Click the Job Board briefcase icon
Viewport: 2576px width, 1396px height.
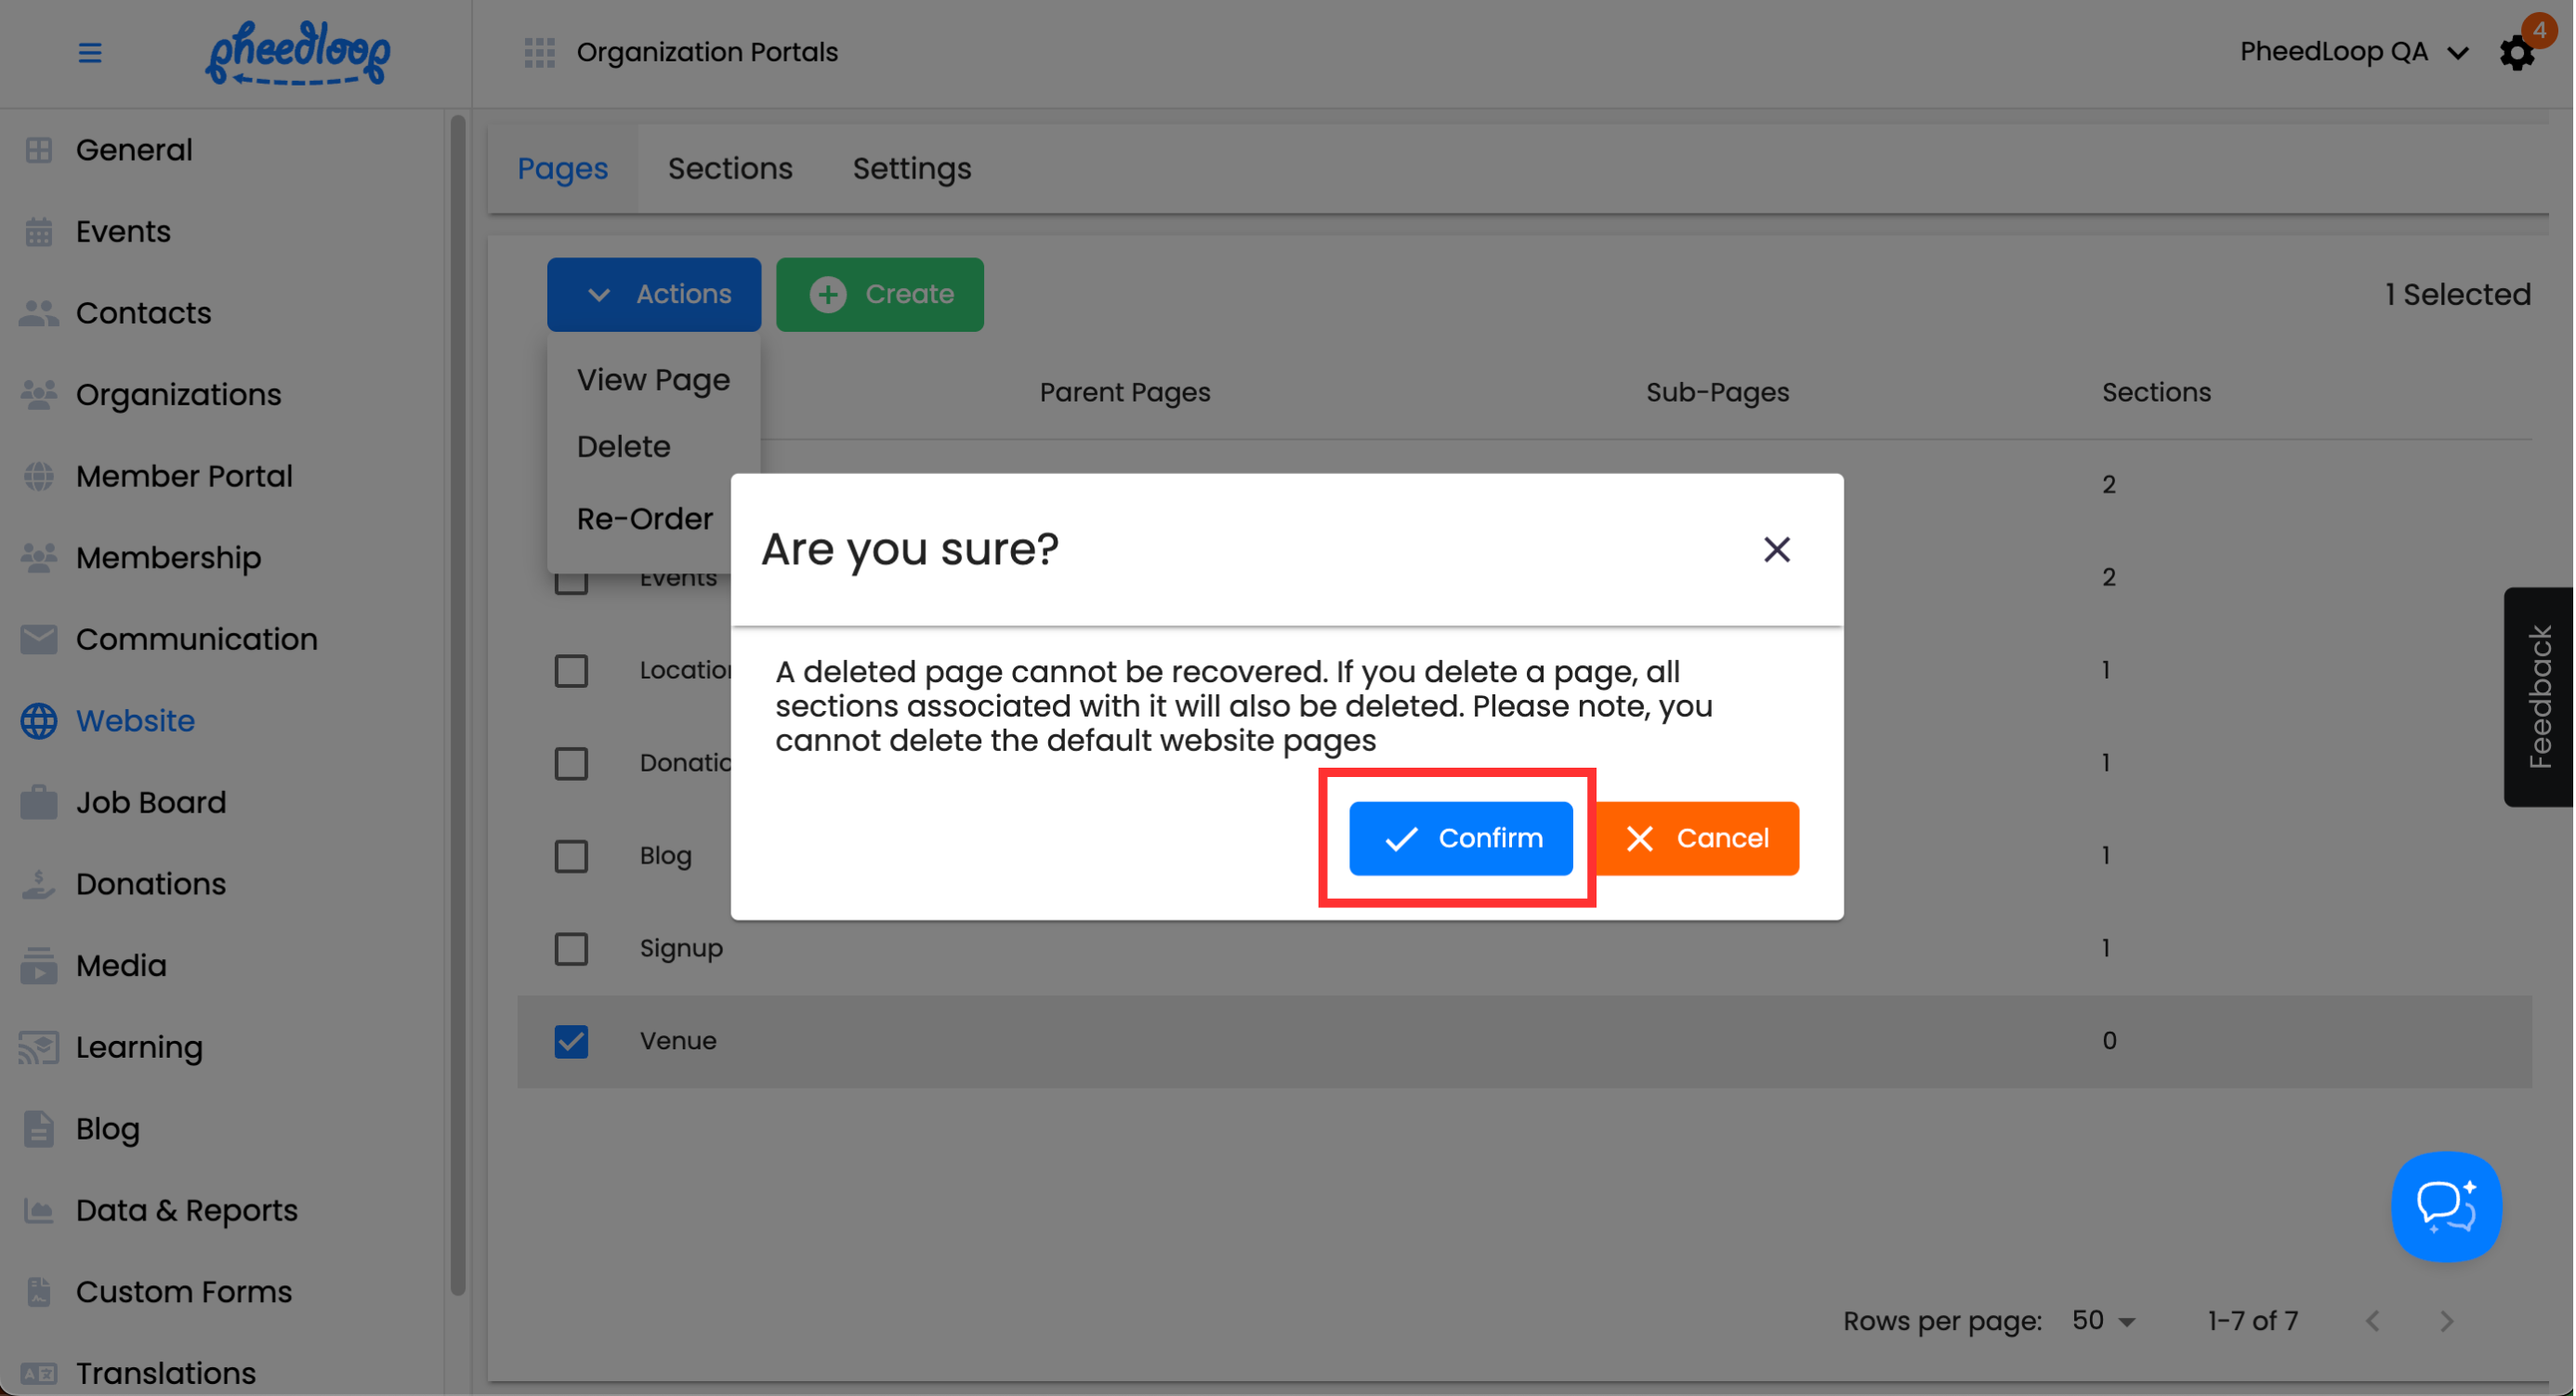(x=39, y=802)
